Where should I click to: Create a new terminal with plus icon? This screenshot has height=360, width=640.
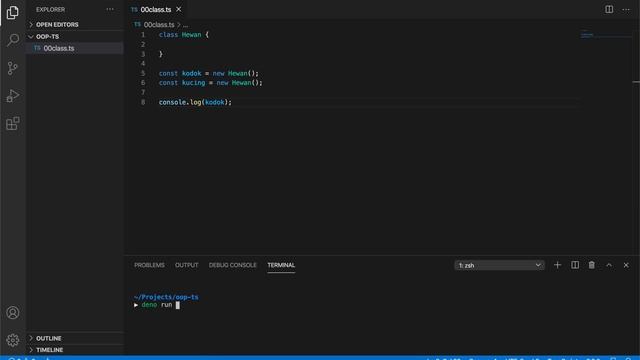[557, 265]
